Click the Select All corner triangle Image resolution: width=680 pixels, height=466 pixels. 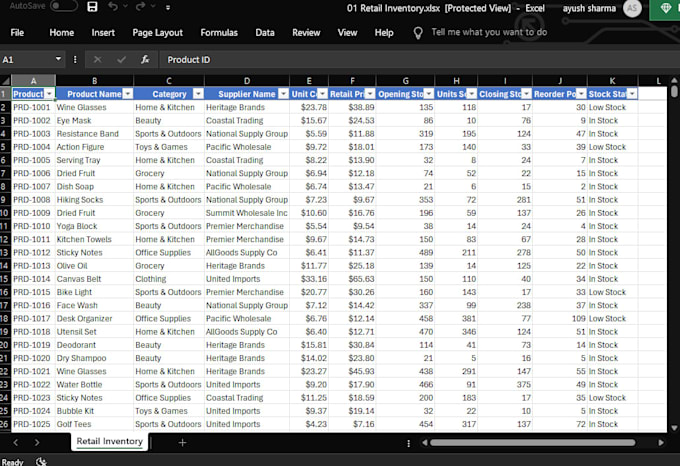pyautogui.click(x=6, y=81)
